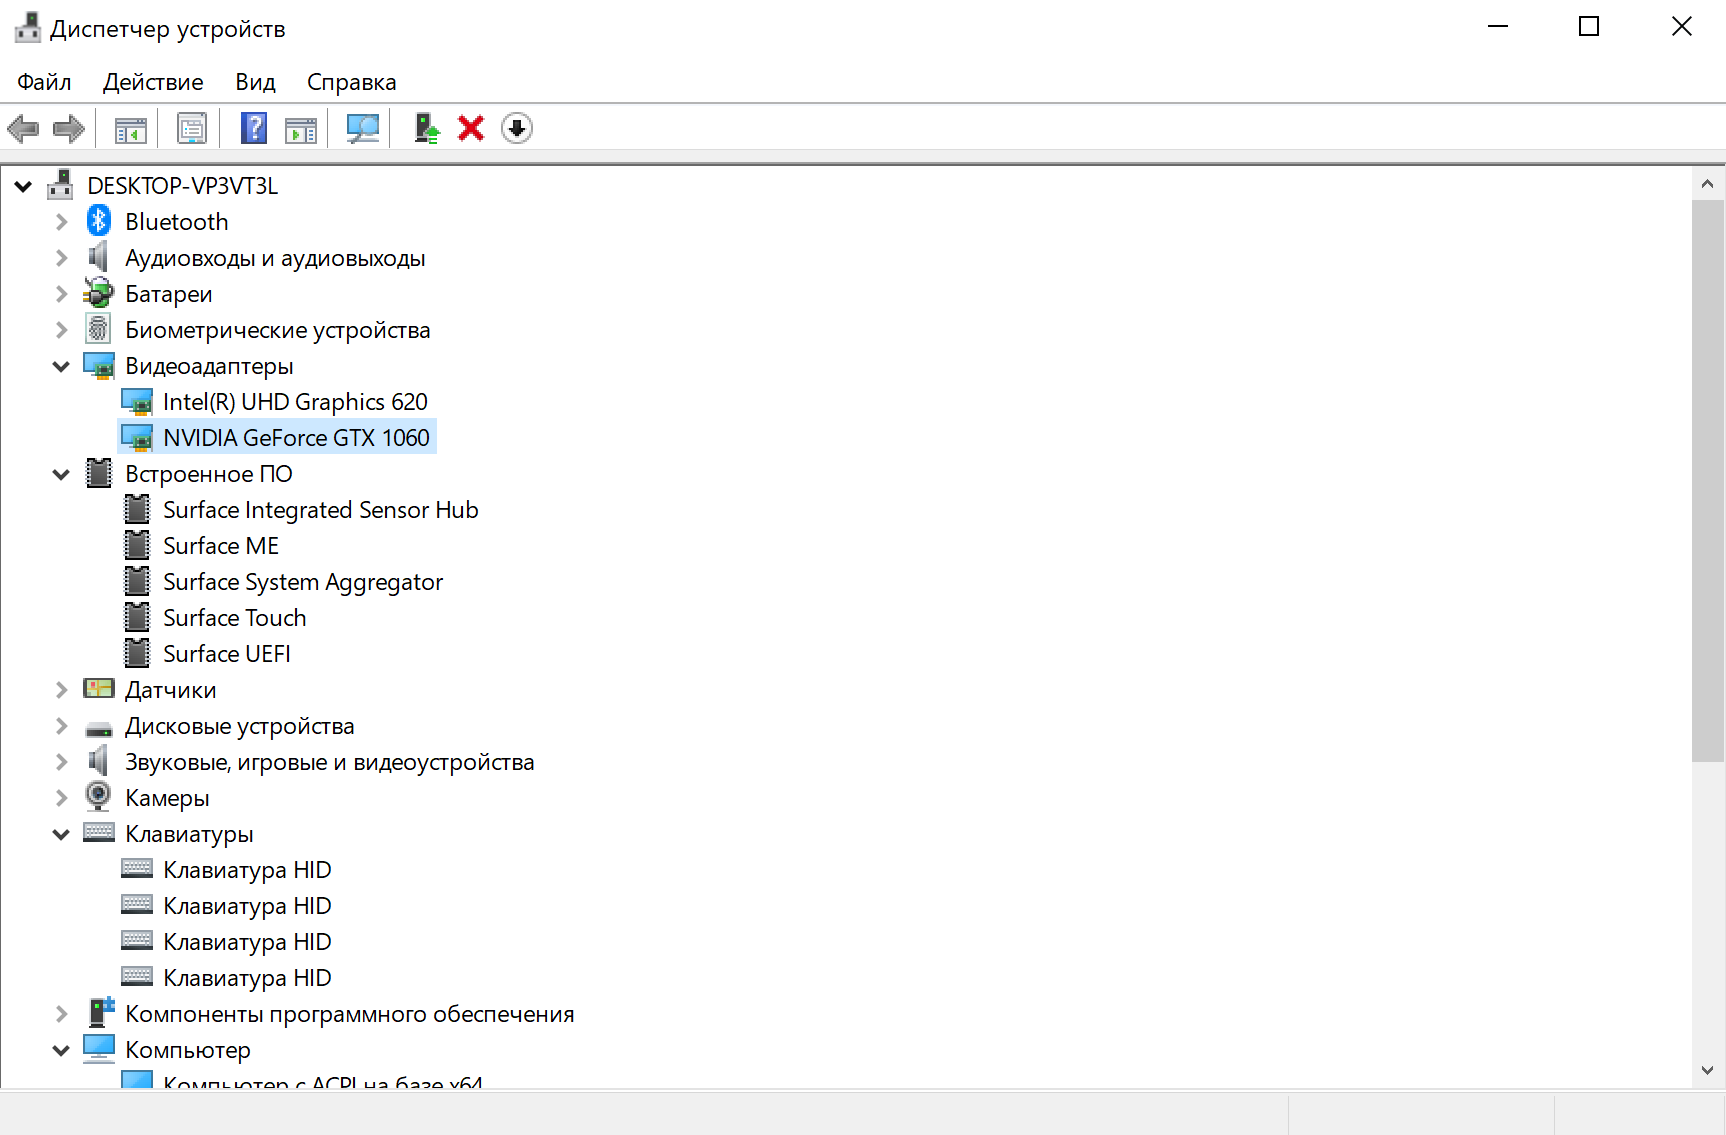The image size is (1726, 1135).
Task: Click the Forward arrow toolbar icon
Action: coord(69,128)
